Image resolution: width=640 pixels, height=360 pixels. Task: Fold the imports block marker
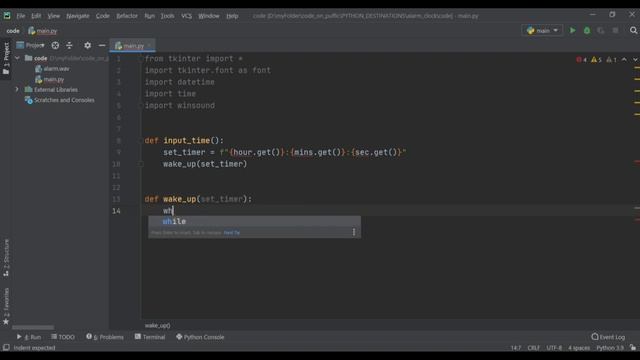click(140, 59)
